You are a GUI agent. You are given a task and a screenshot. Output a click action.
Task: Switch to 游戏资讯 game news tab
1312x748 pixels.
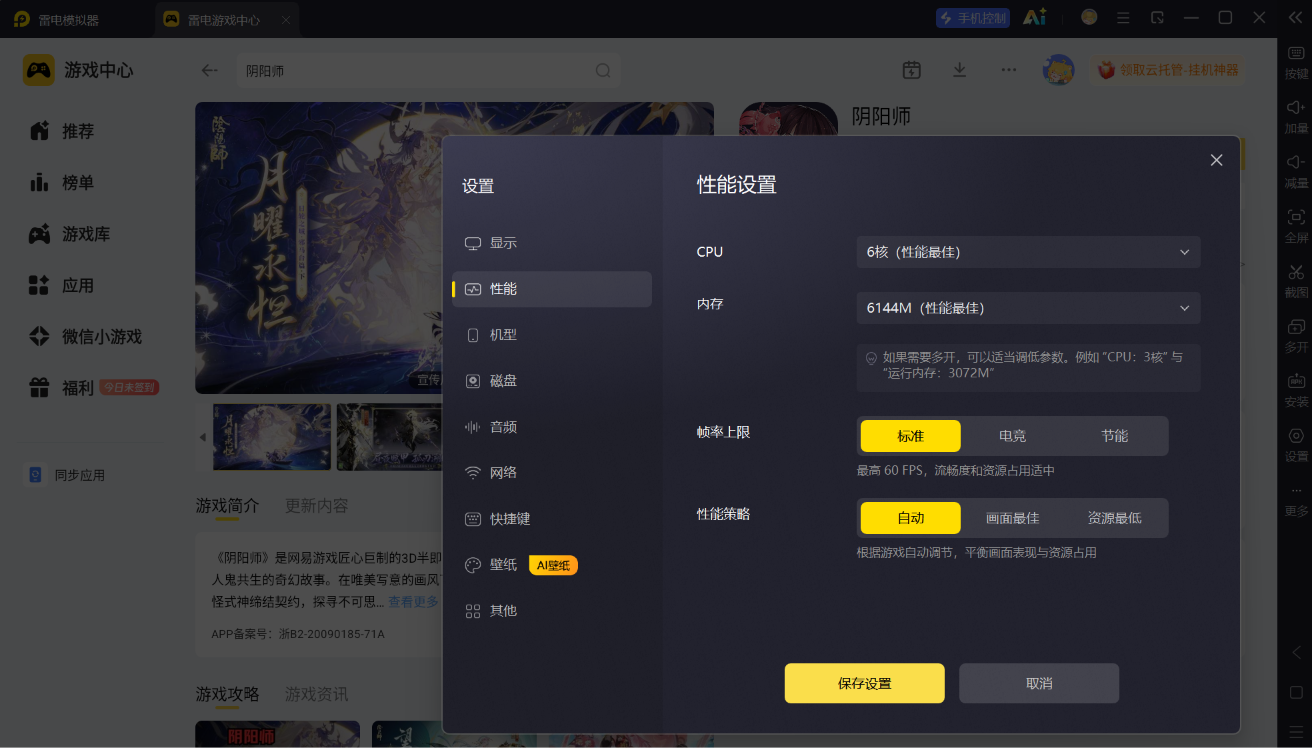coord(317,694)
